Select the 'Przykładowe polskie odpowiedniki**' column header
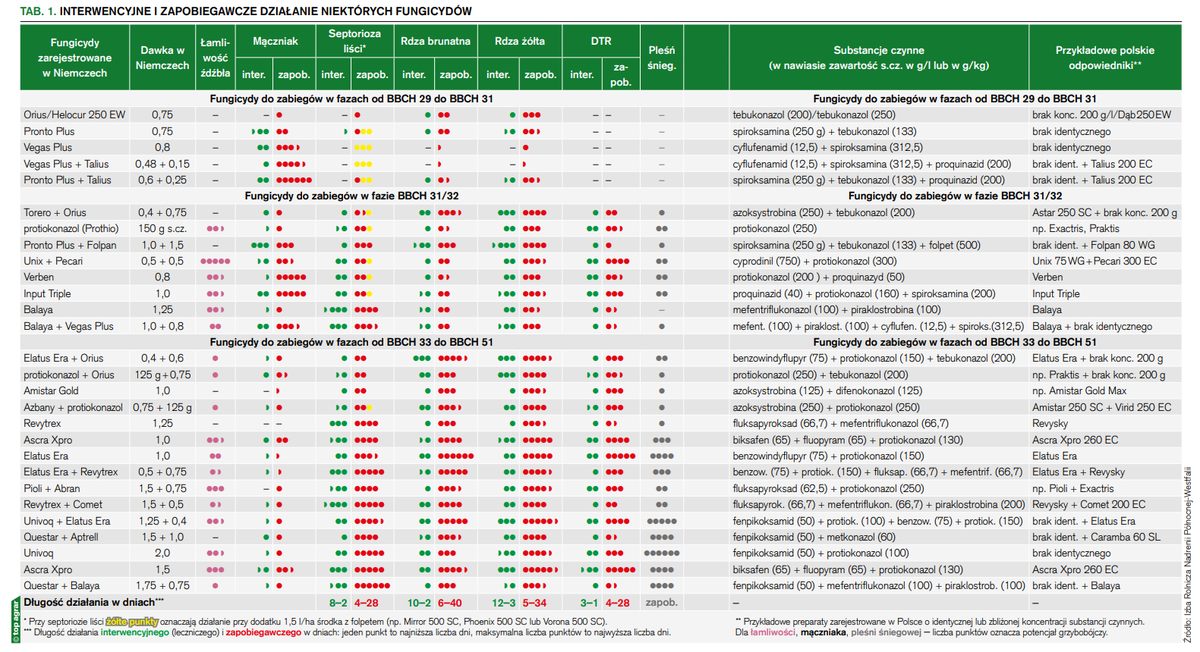1200x652 pixels. pos(1105,58)
